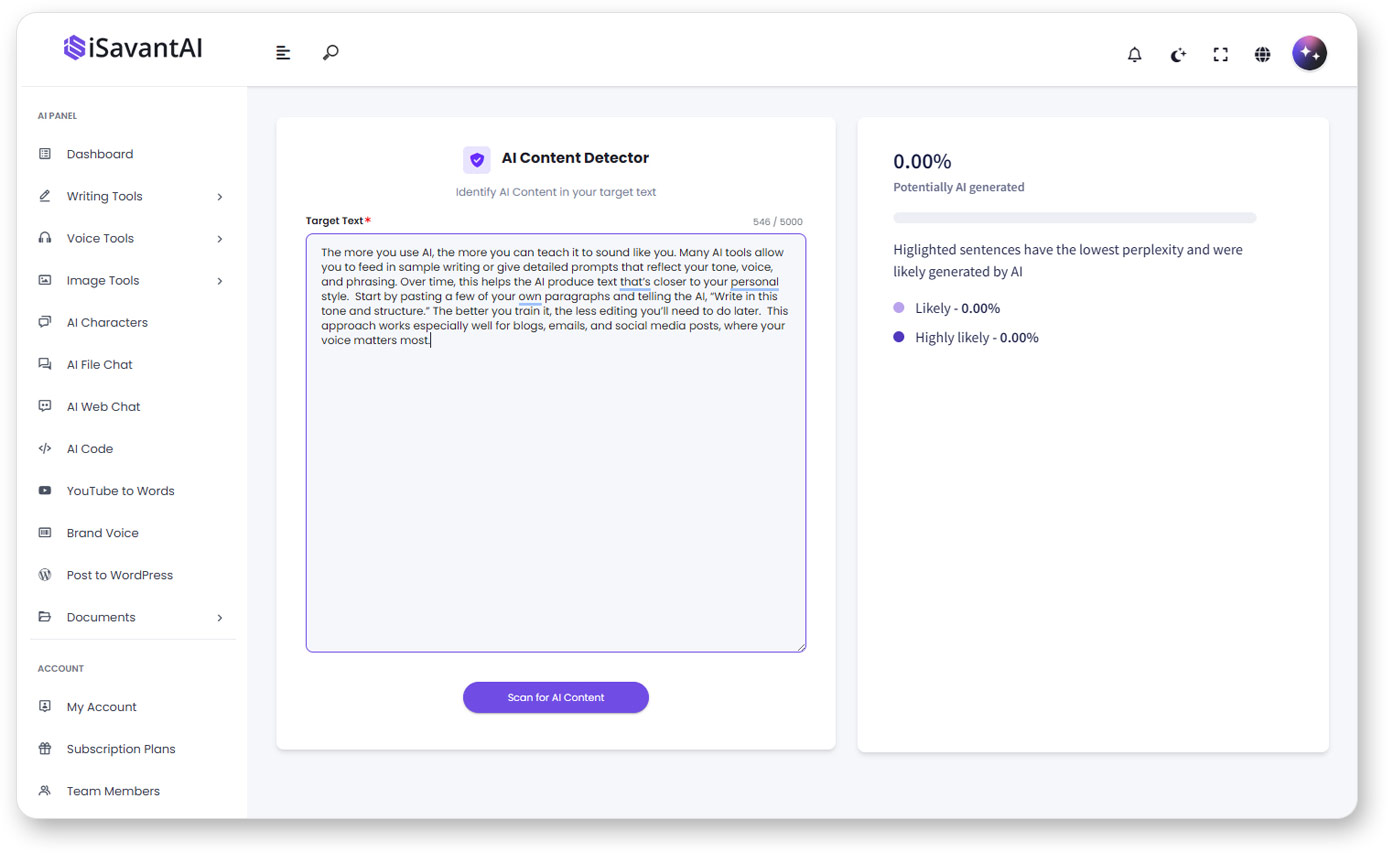Viewport: 1388px width, 853px height.
Task: Collapse the sidebar with the hamburger icon
Action: (283, 51)
